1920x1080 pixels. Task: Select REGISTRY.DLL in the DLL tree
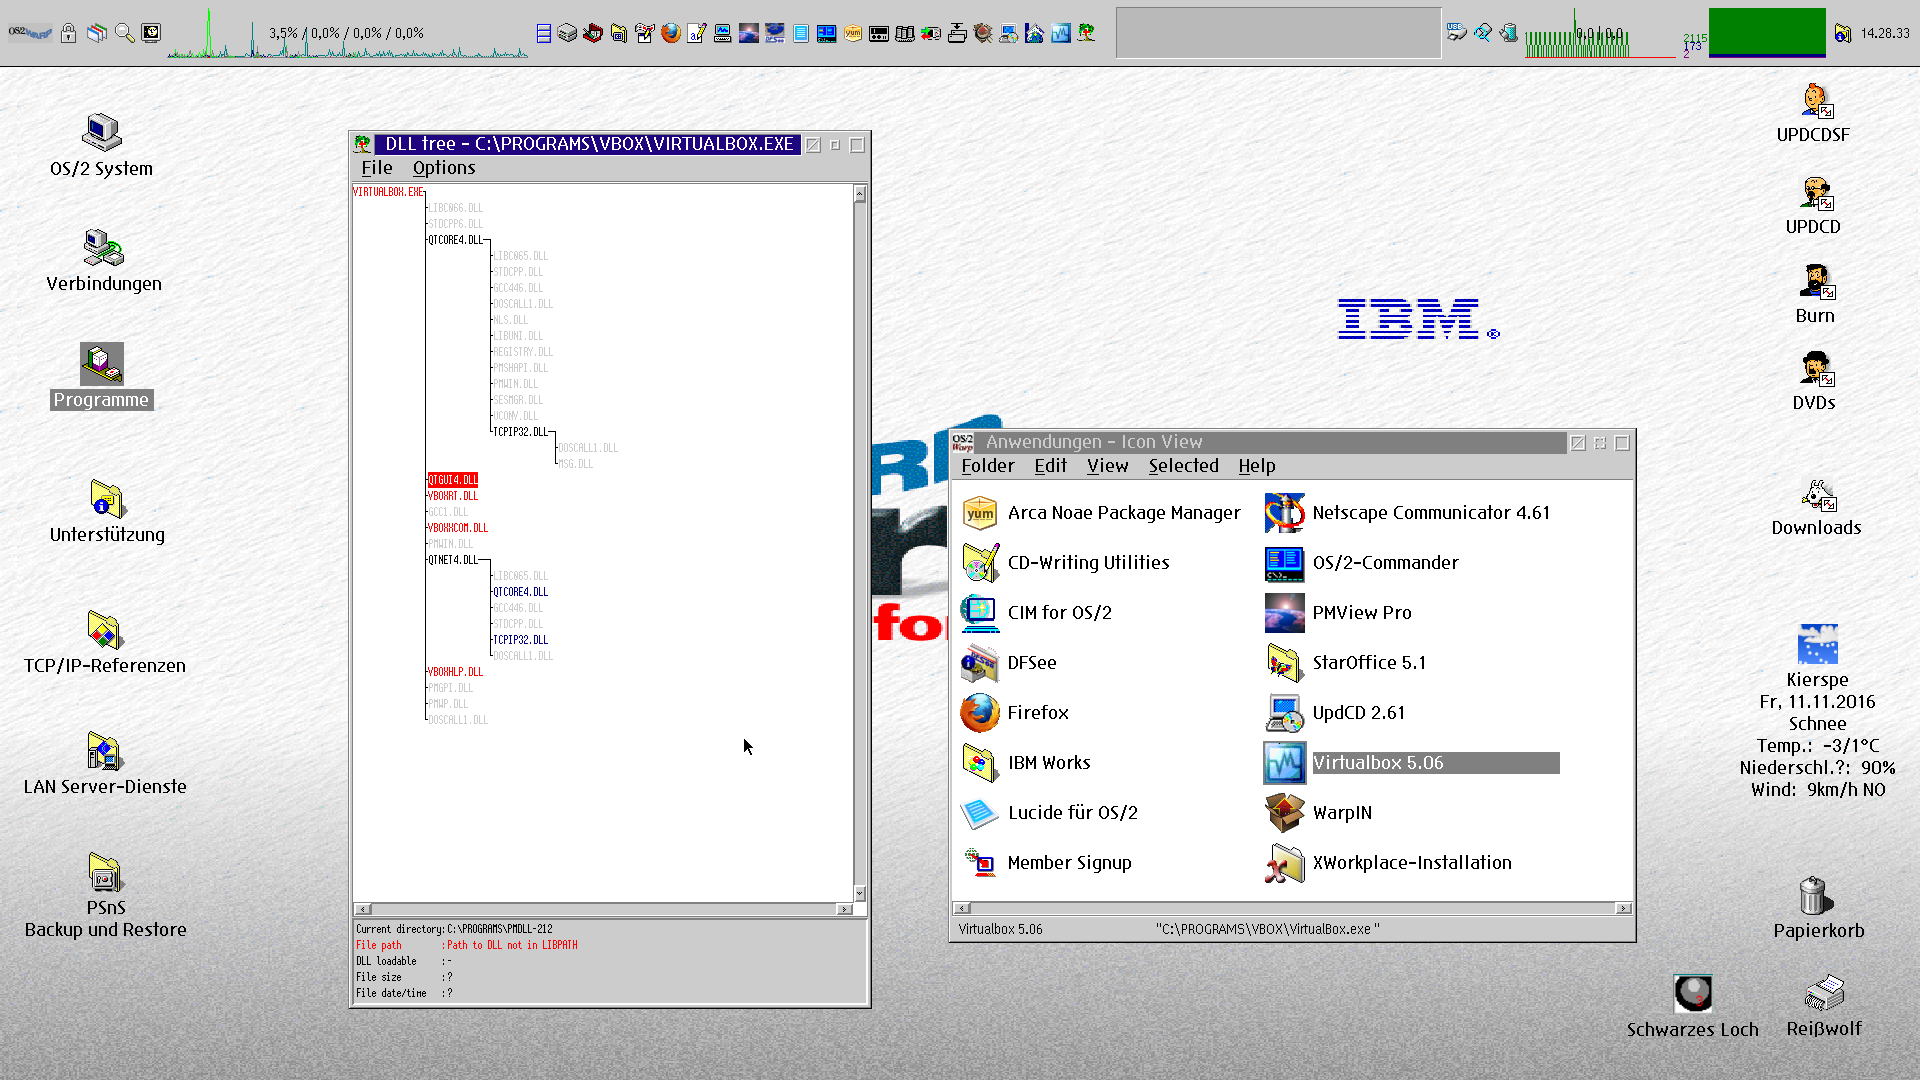[523, 352]
